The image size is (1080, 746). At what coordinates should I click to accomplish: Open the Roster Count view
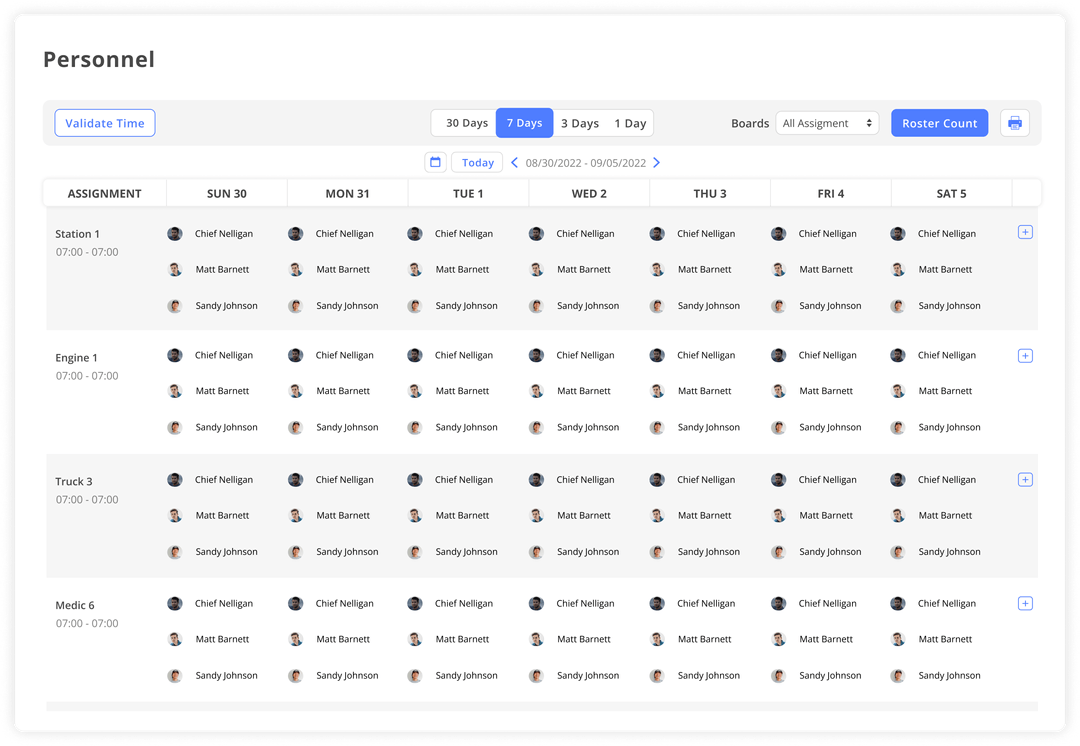[x=939, y=122]
